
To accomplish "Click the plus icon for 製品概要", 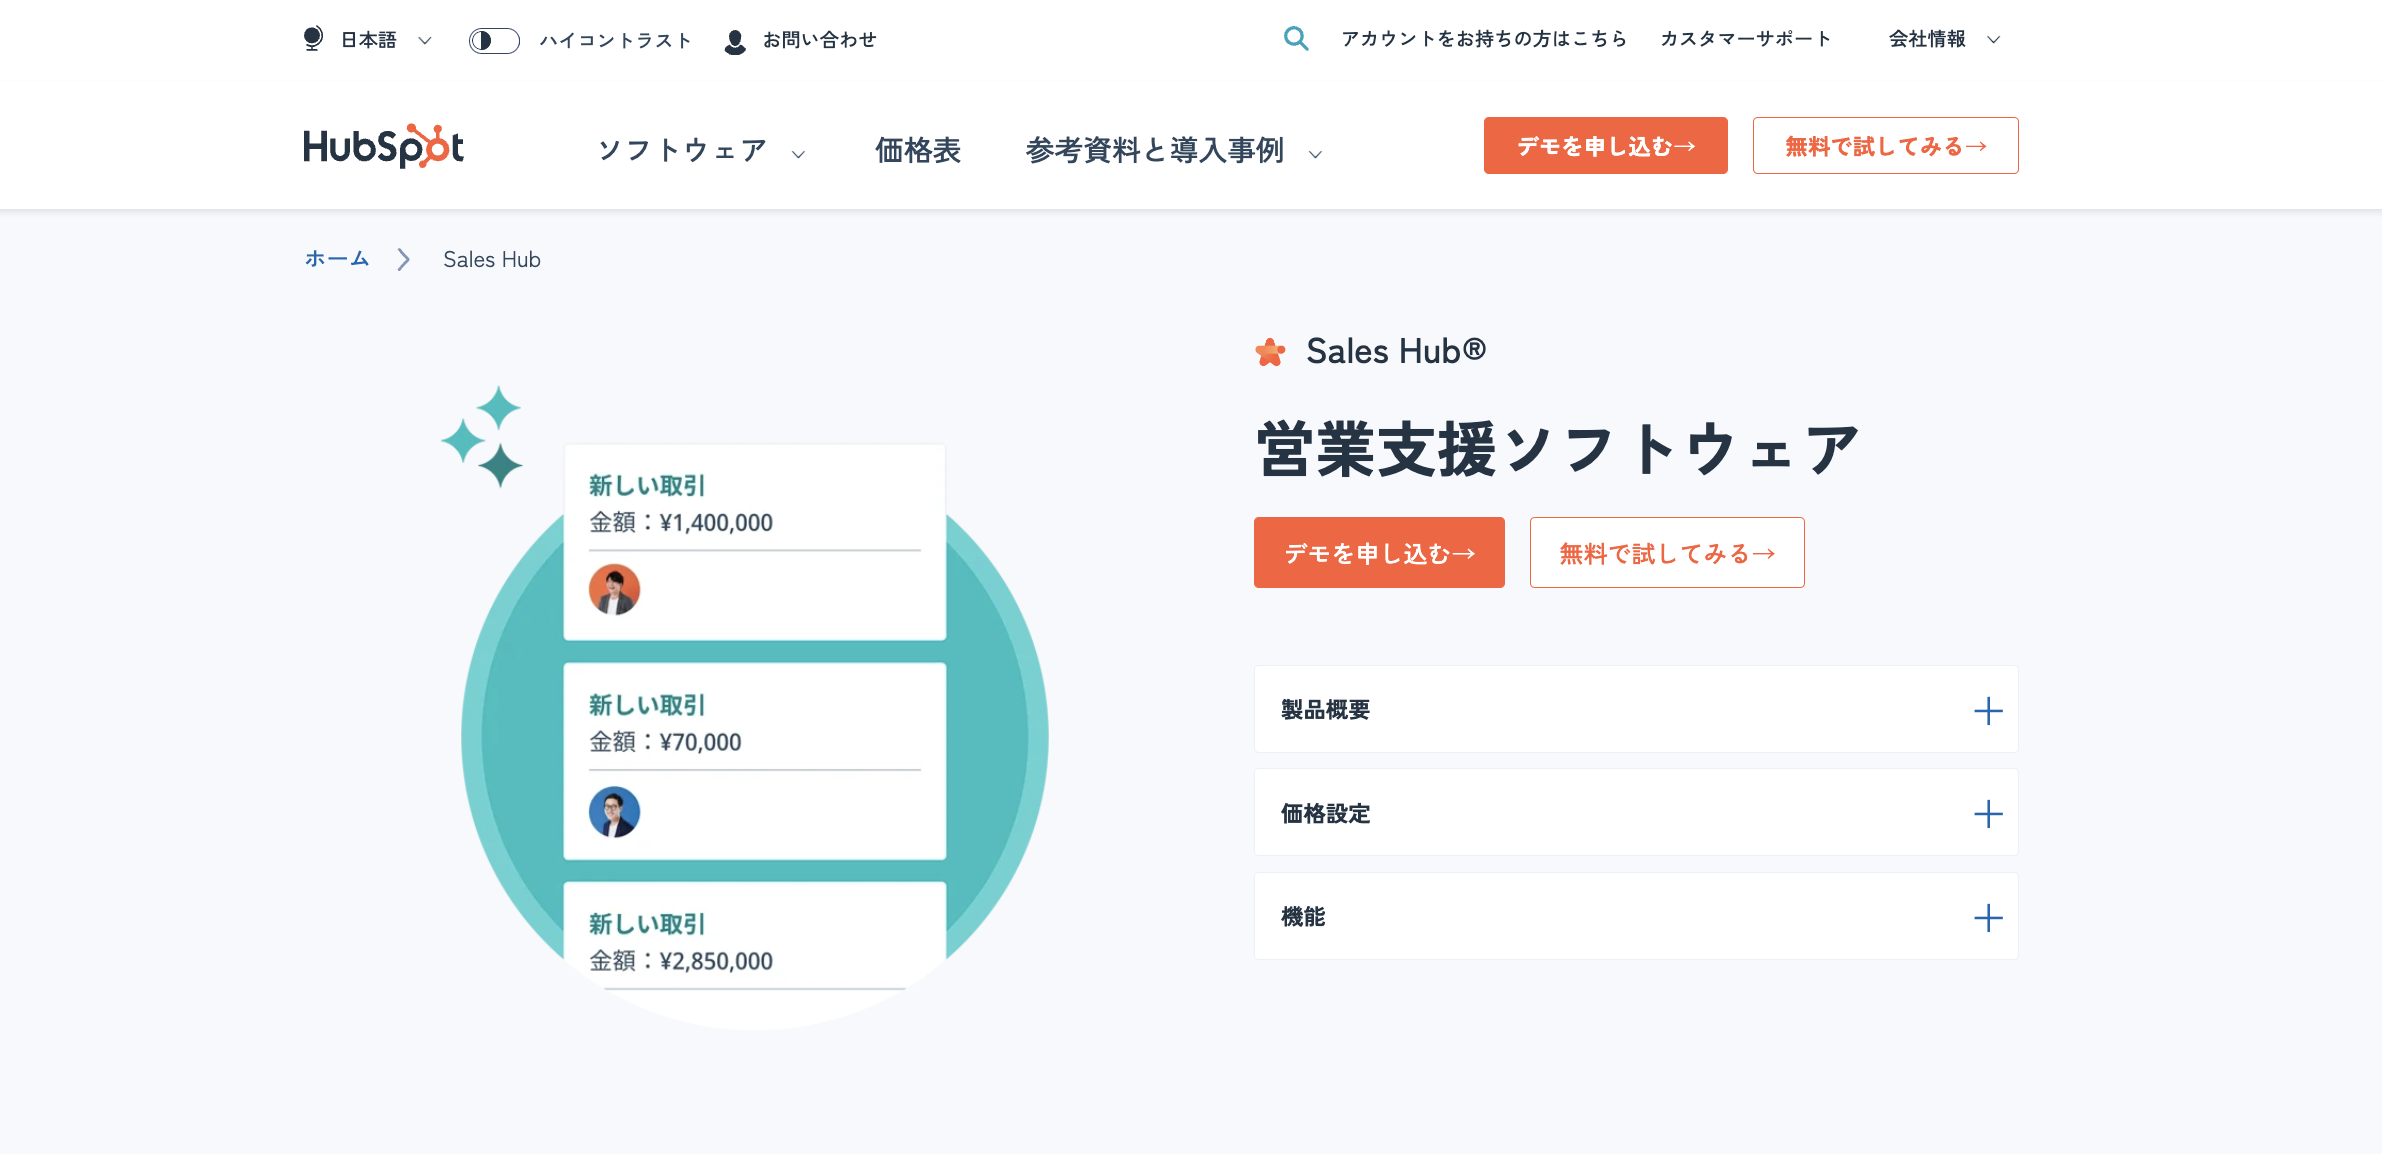I will pyautogui.click(x=1988, y=711).
